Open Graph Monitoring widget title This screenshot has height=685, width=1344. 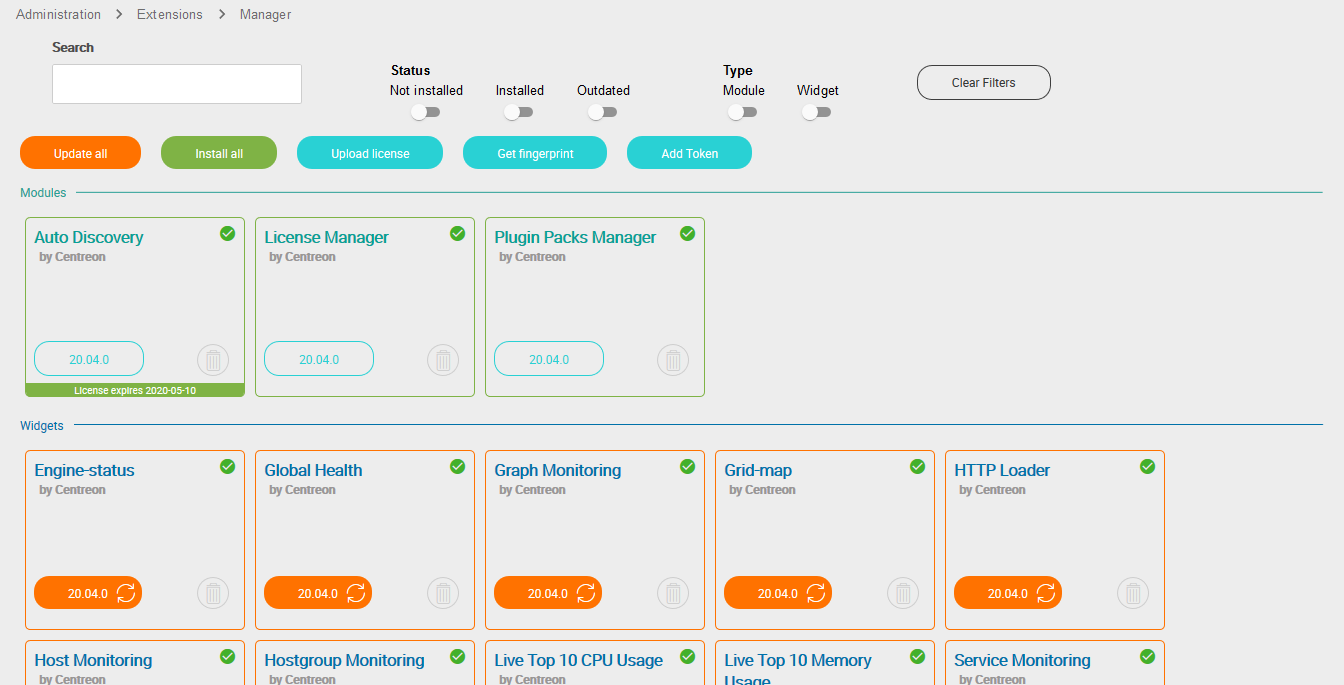pos(558,470)
